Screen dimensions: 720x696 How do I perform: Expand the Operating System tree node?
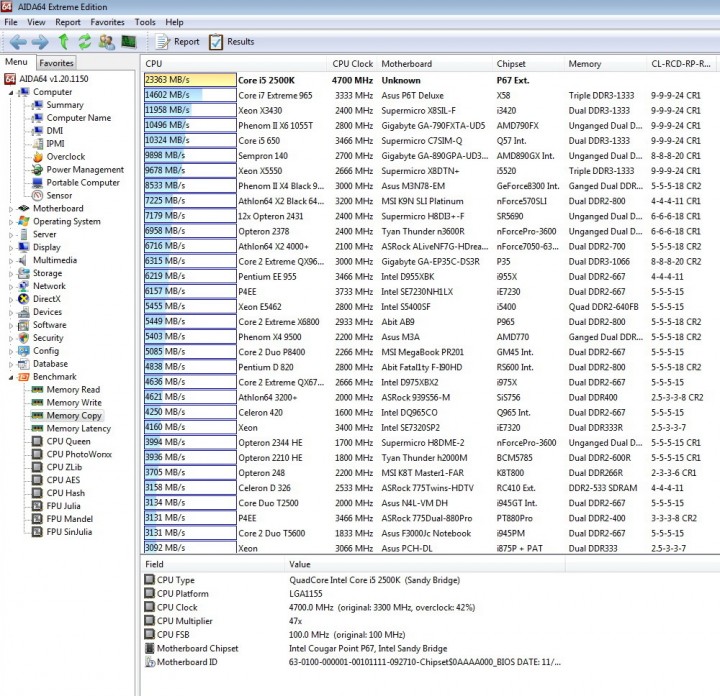point(11,222)
